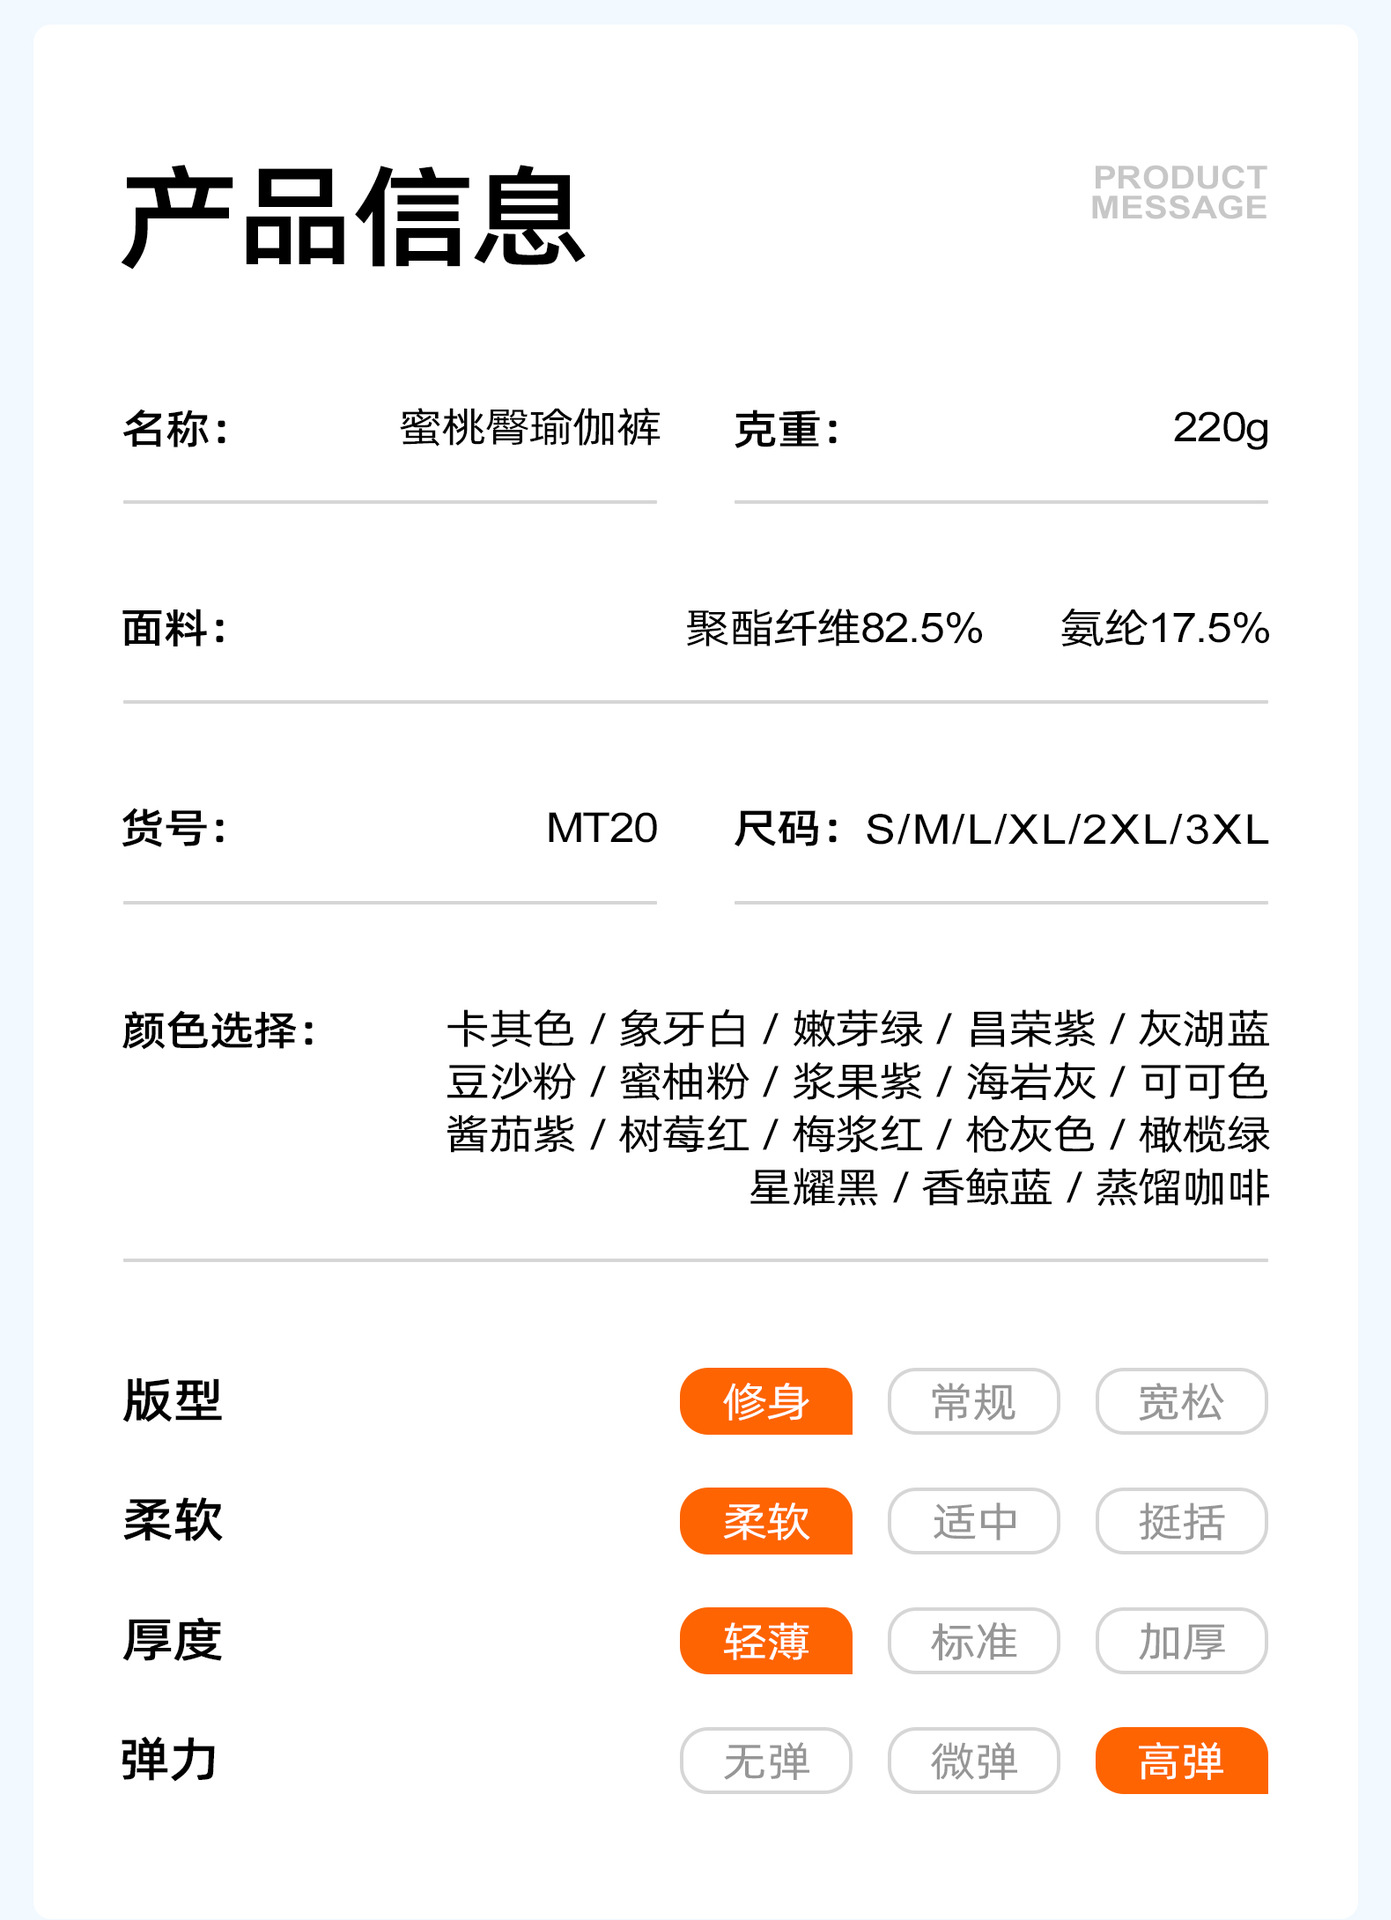Pick the 宽松 fit option
The image size is (1391, 1920).
tap(1181, 1401)
